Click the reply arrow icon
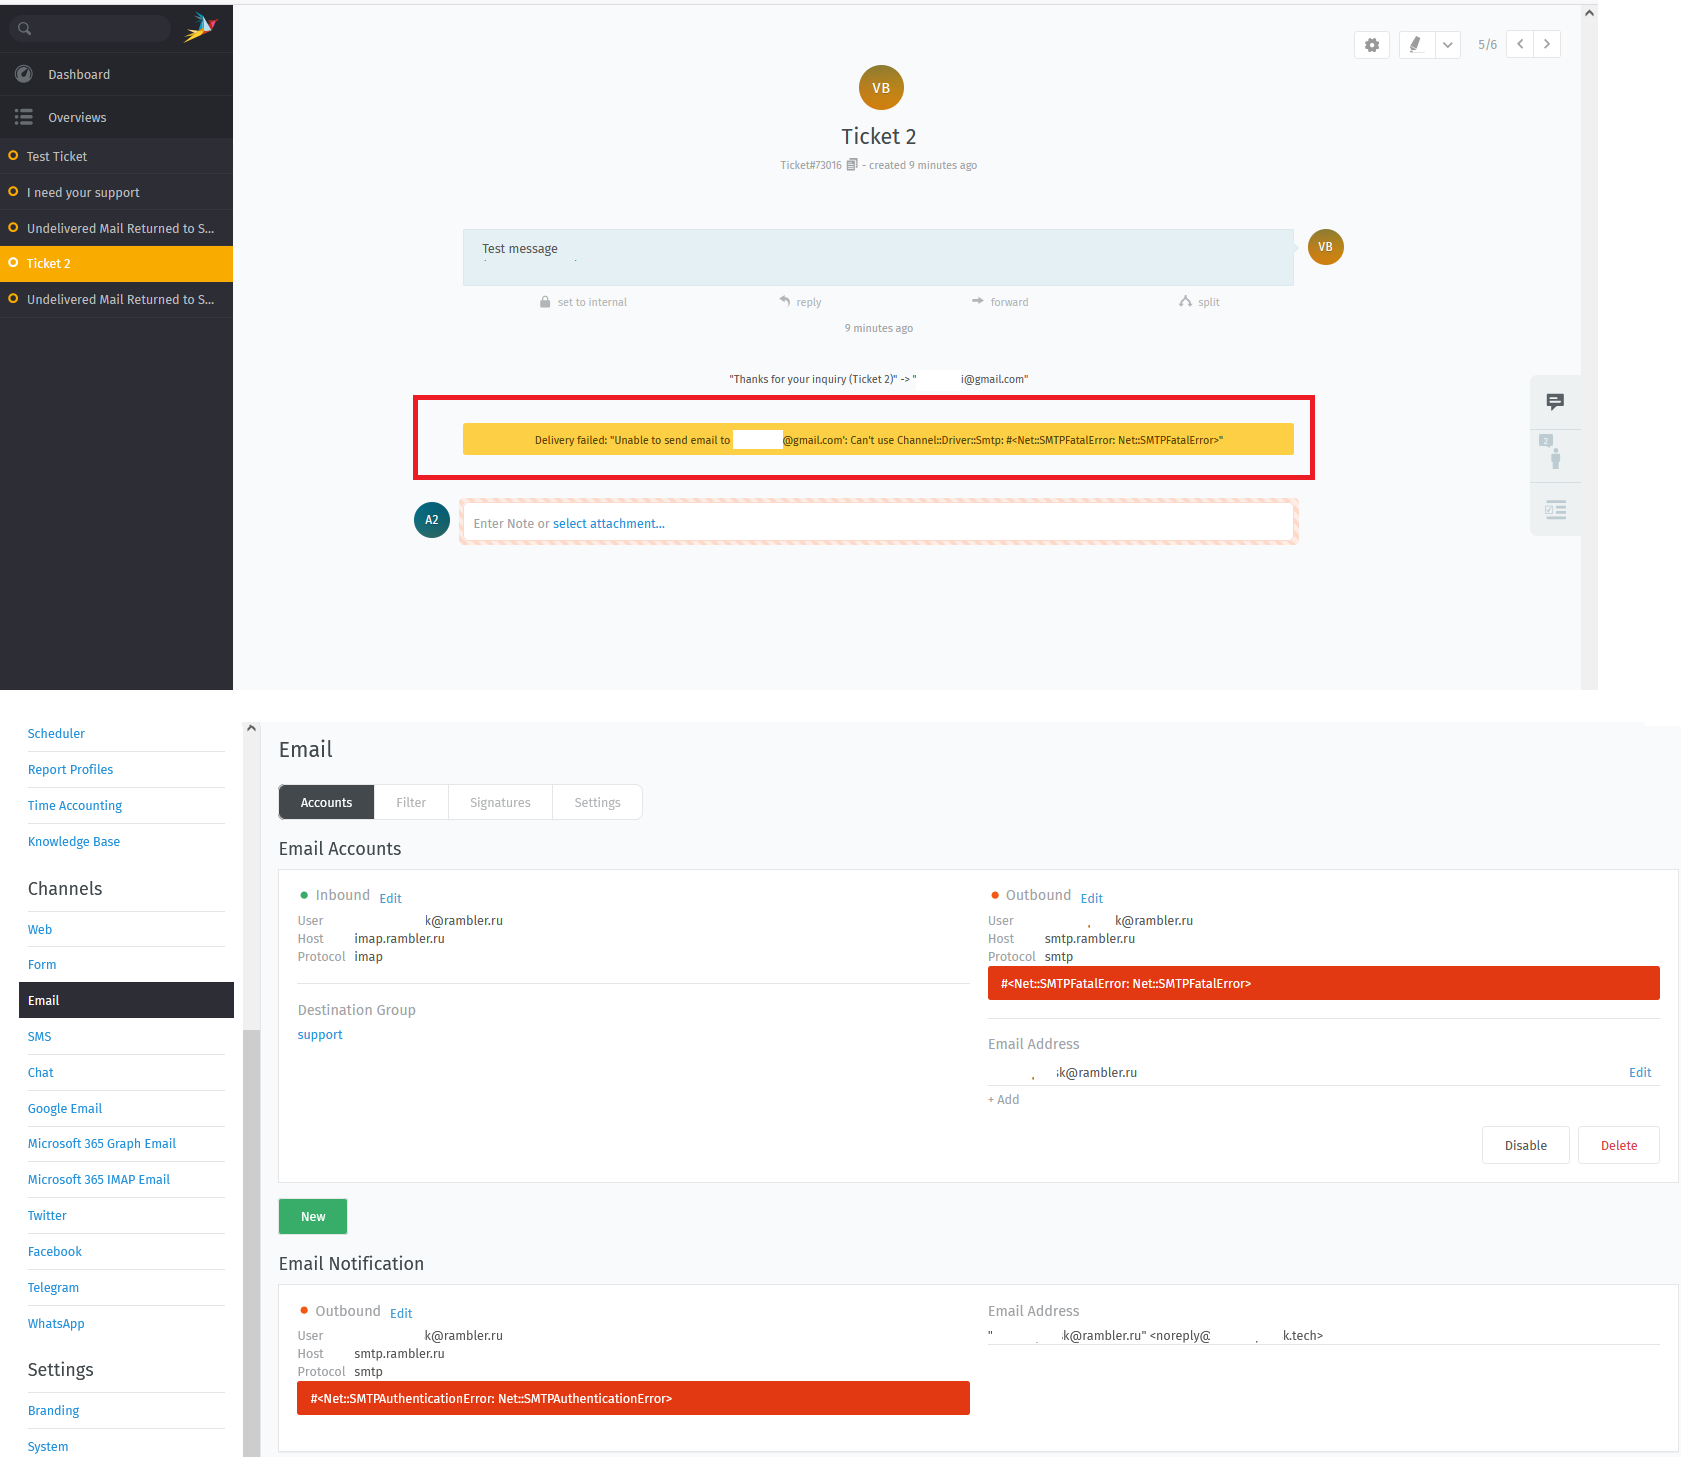This screenshot has height=1474, width=1700. [x=785, y=301]
